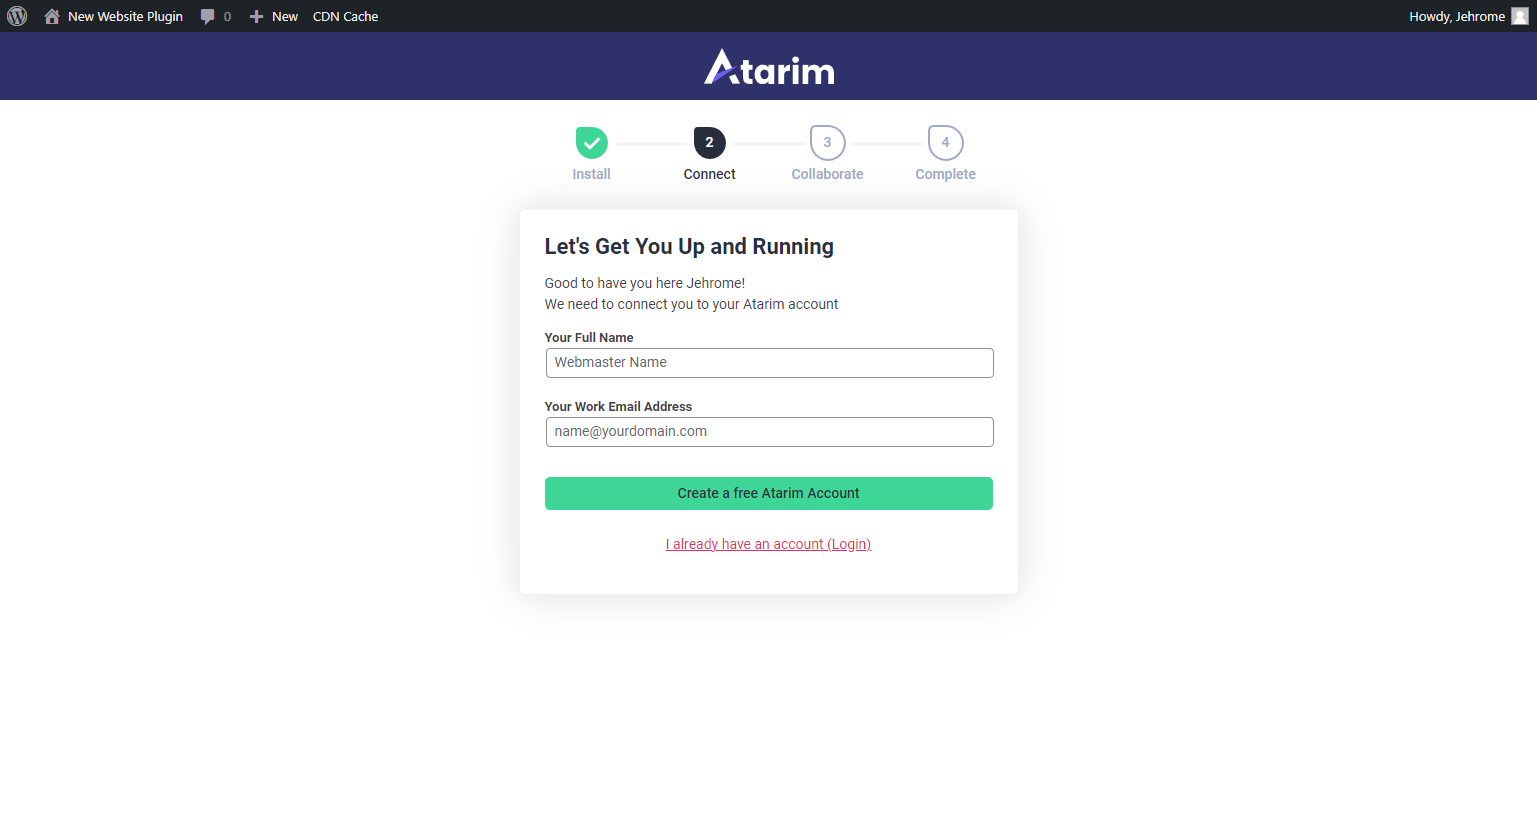
Task: Open the Howdy, Jehrome account menu
Action: click(x=1456, y=16)
